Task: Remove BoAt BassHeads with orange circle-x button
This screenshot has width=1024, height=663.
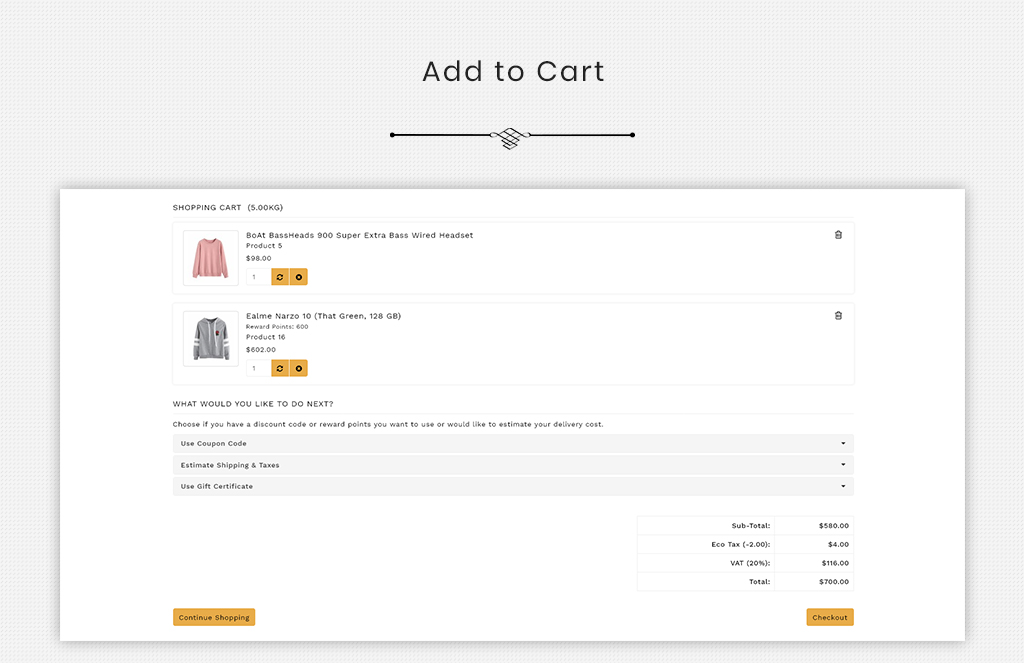Action: tap(299, 277)
